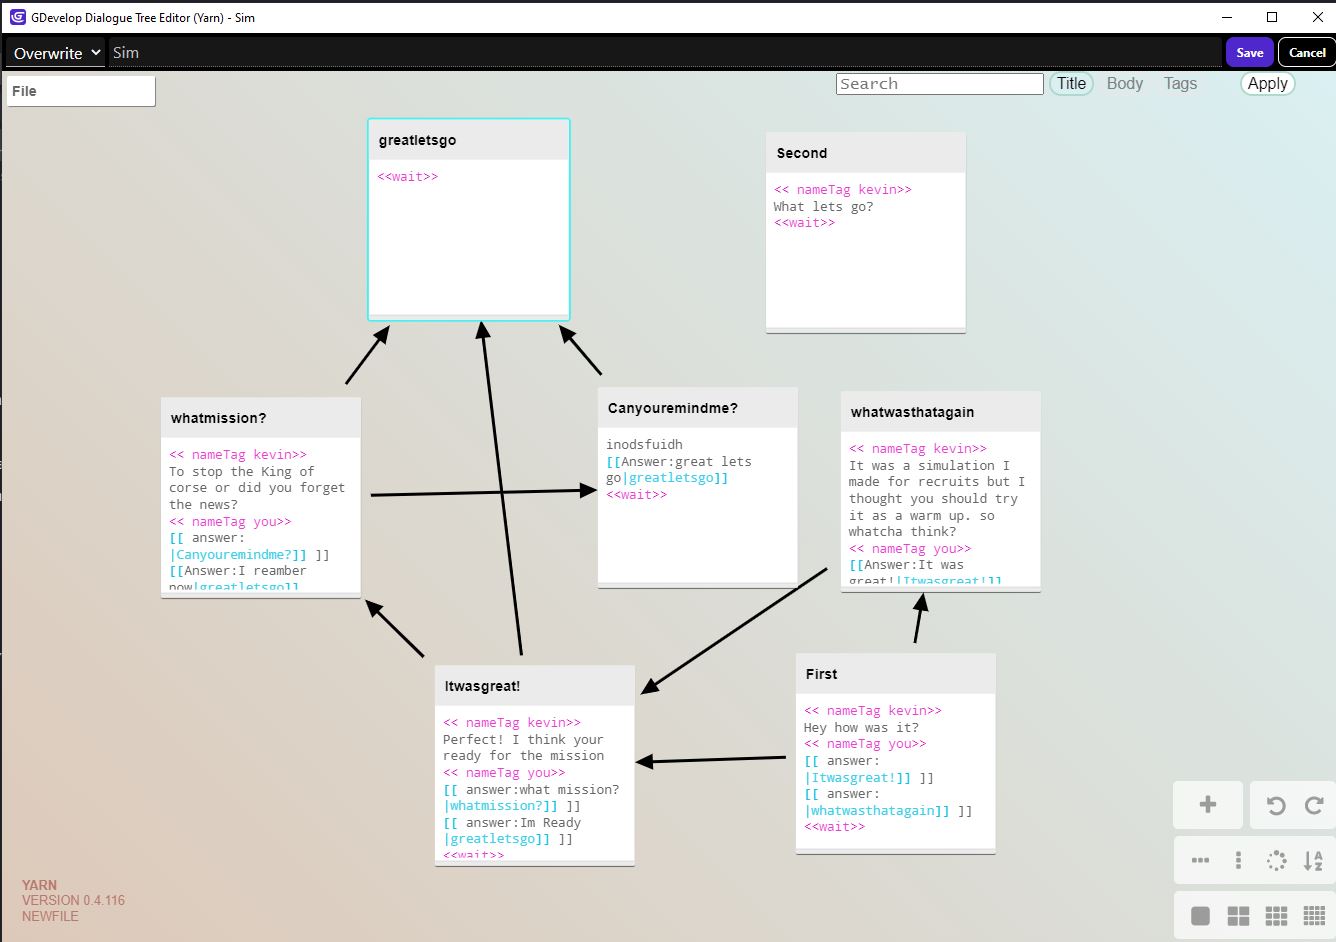The height and width of the screenshot is (942, 1336).
Task: Switch to the 3x3 grid zoom level
Action: point(1276,915)
